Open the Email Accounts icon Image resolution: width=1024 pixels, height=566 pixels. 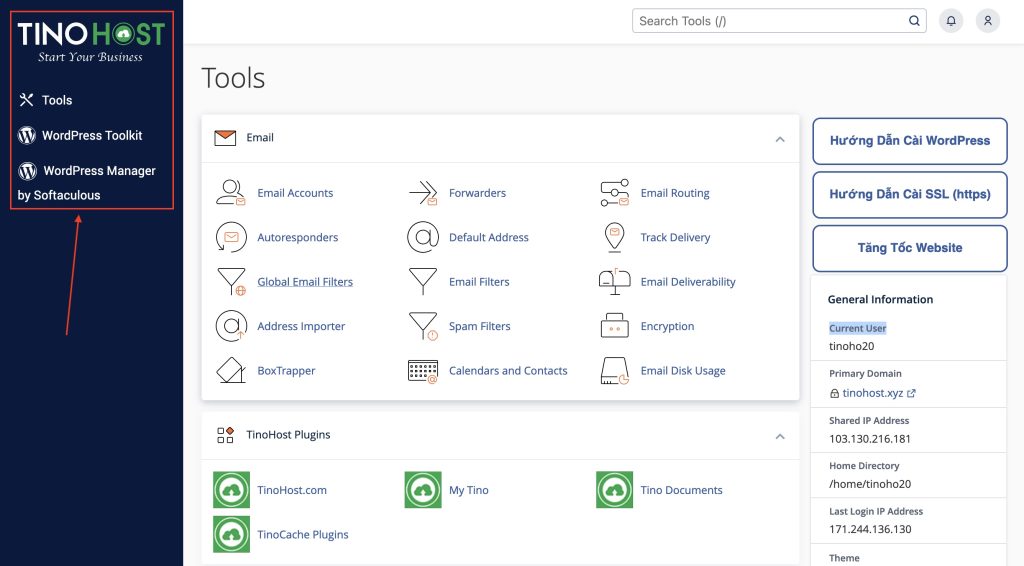[231, 193]
